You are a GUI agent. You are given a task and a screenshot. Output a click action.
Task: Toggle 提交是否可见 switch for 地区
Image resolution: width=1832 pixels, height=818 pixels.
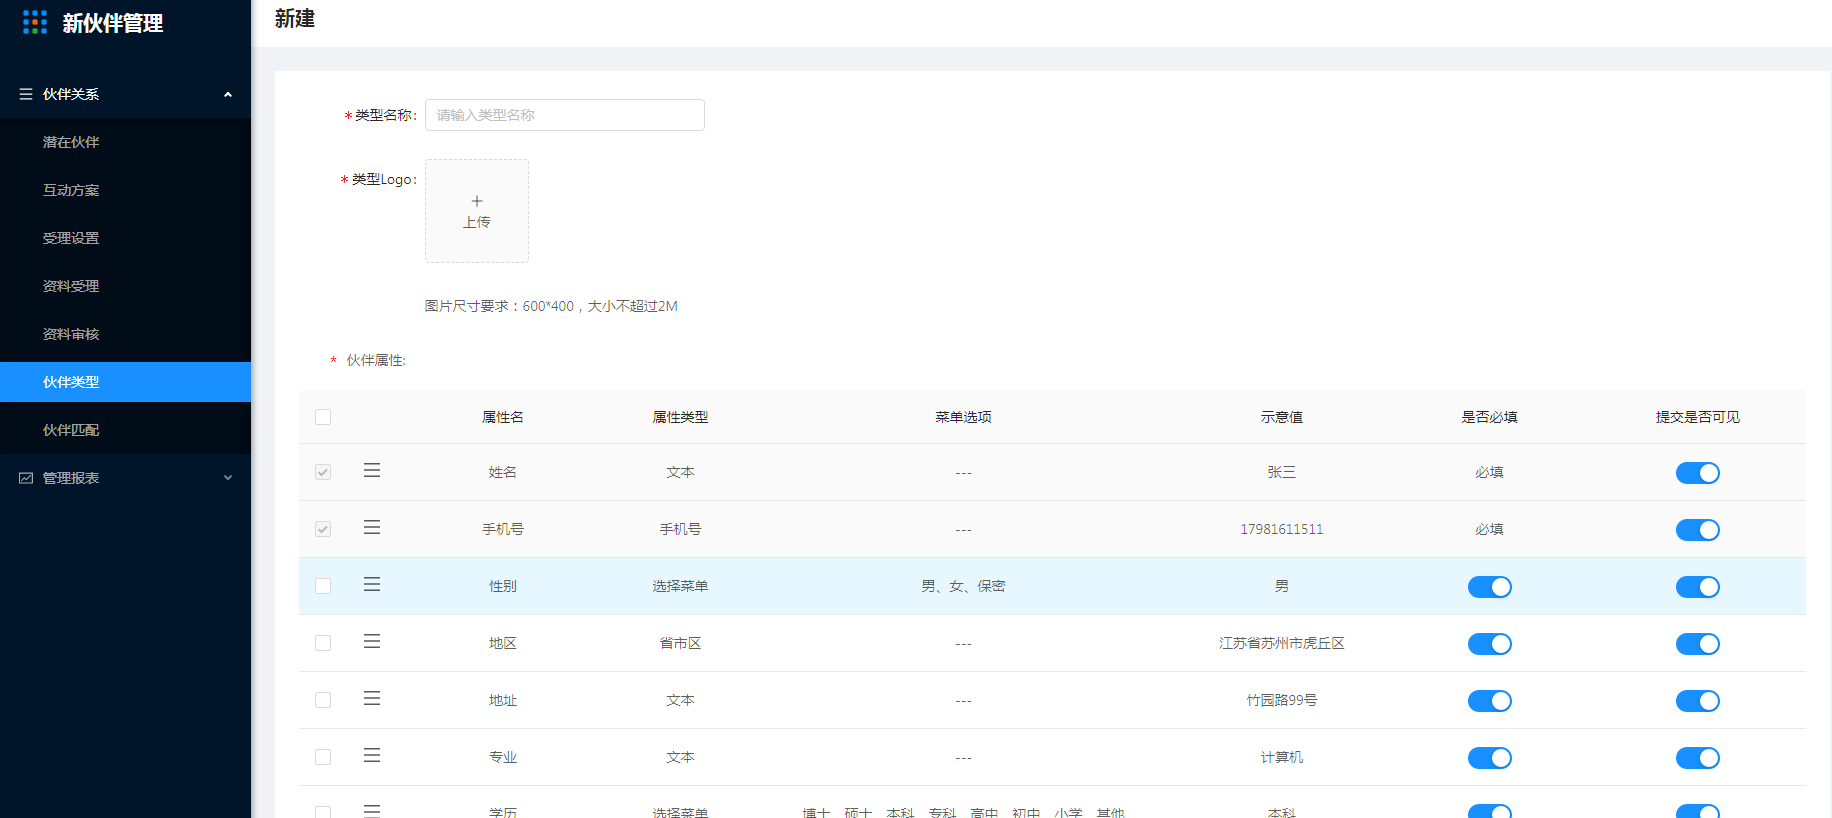coord(1697,644)
